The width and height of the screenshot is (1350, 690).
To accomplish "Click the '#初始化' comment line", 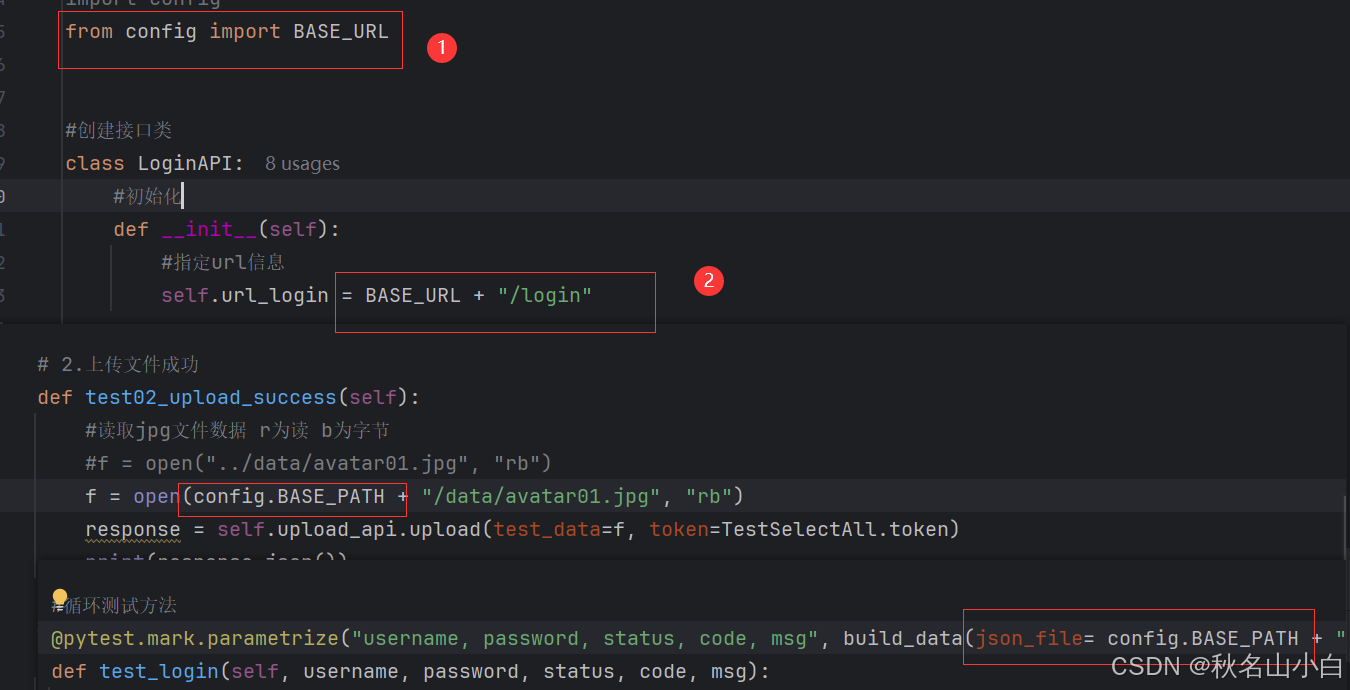I will tap(147, 196).
